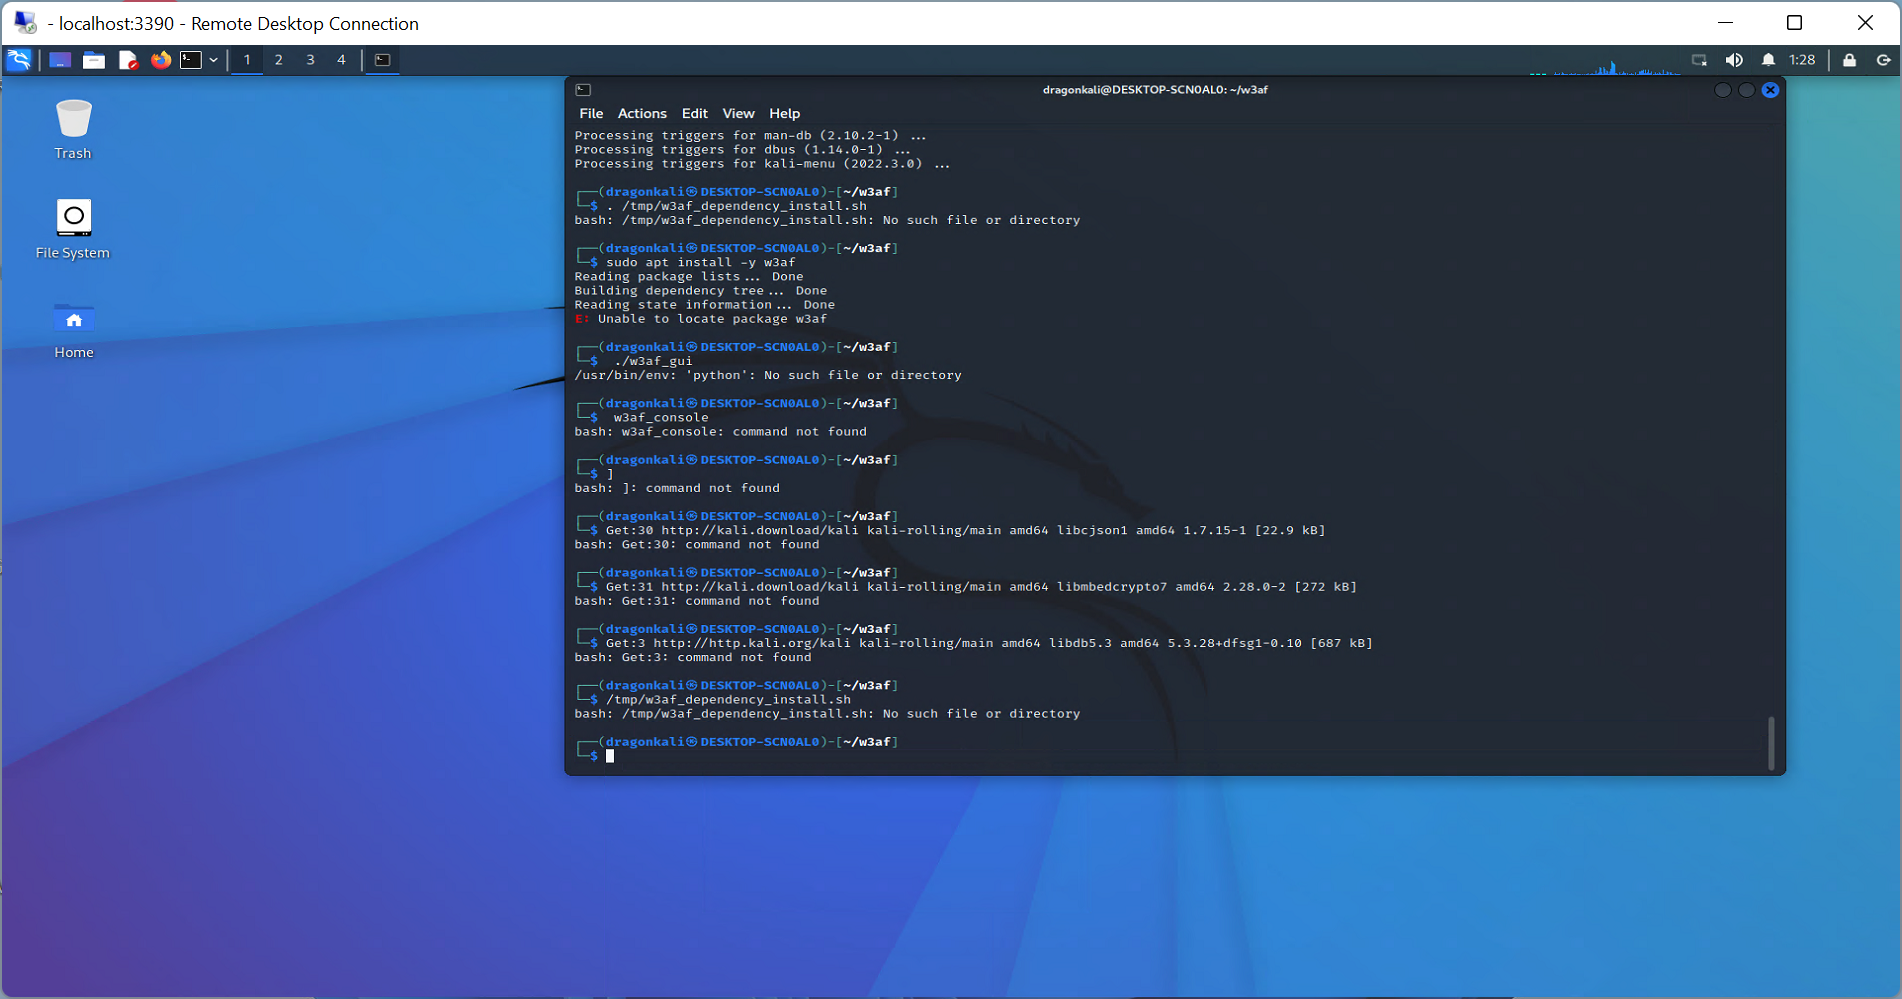Maximize the Remote Desktop Connection window
1902x999 pixels.
(x=1795, y=22)
